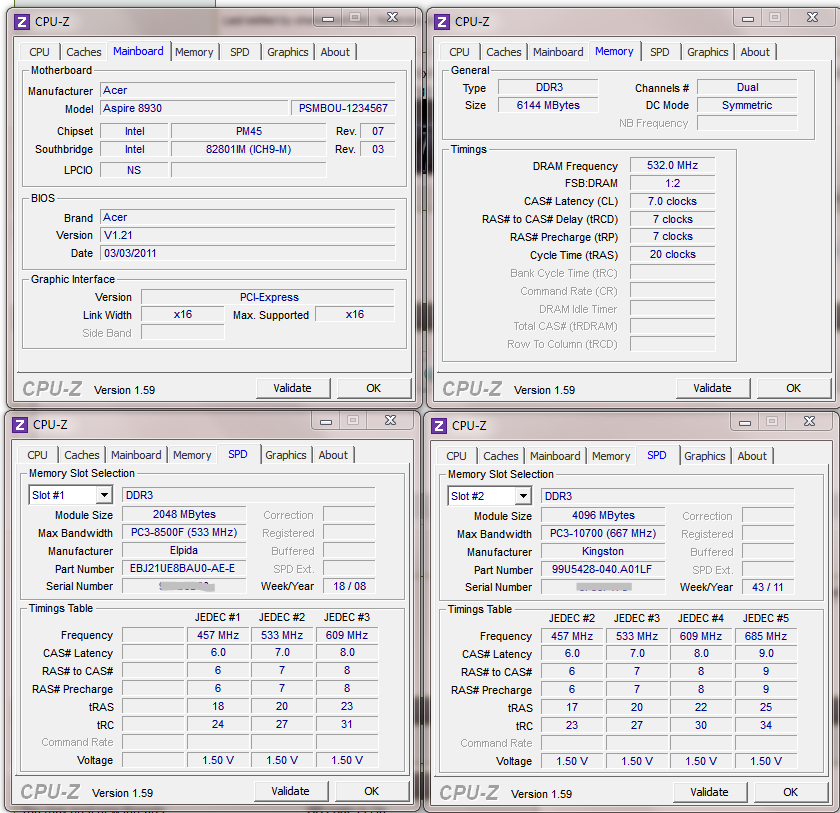
Task: Go to Graphics tab in the Slot #1 SPD window
Action: (x=286, y=455)
